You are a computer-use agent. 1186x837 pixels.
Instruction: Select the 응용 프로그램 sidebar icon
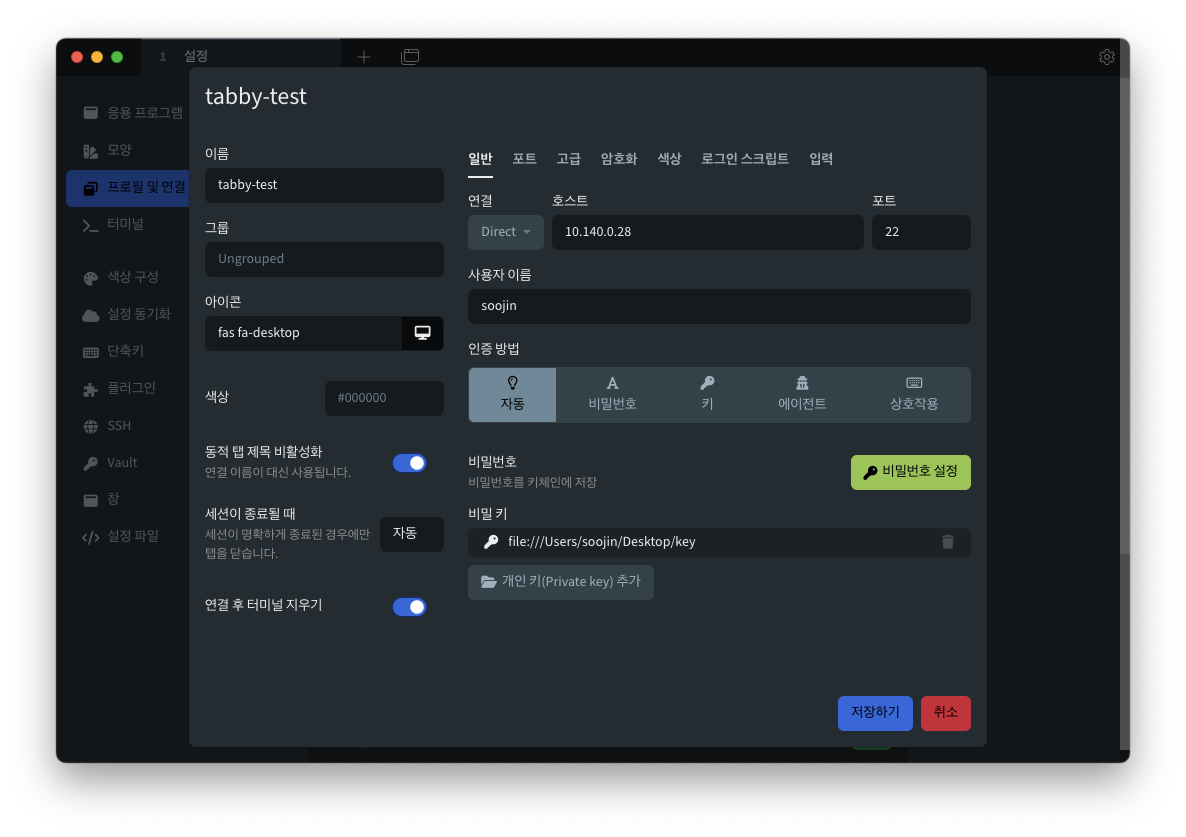pyautogui.click(x=91, y=113)
